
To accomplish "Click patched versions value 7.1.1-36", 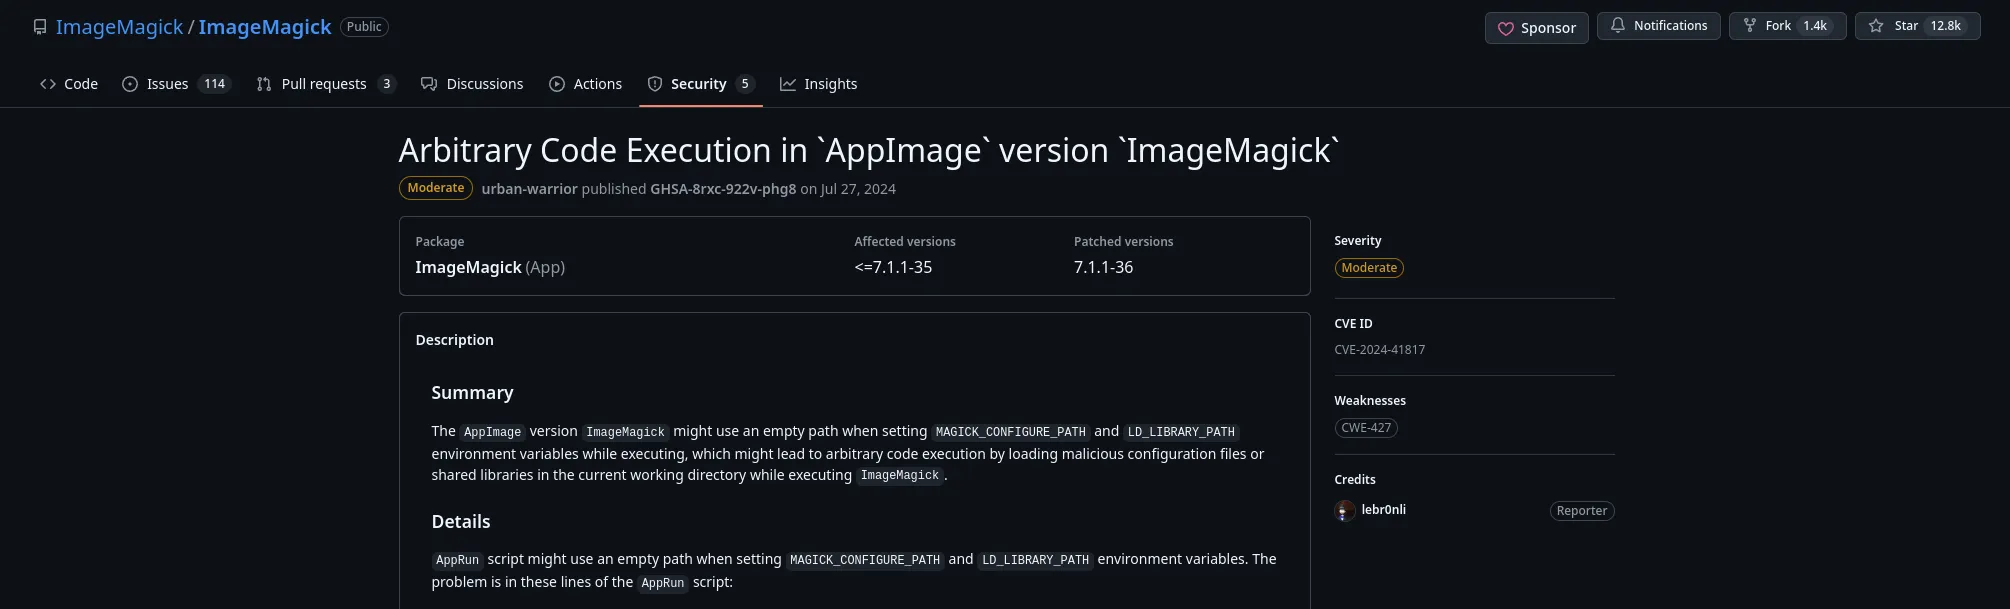I will coord(1103,267).
